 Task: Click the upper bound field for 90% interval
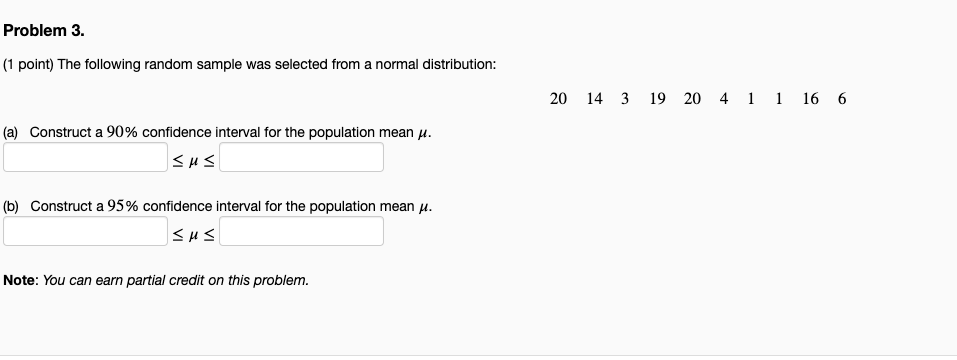click(x=302, y=157)
